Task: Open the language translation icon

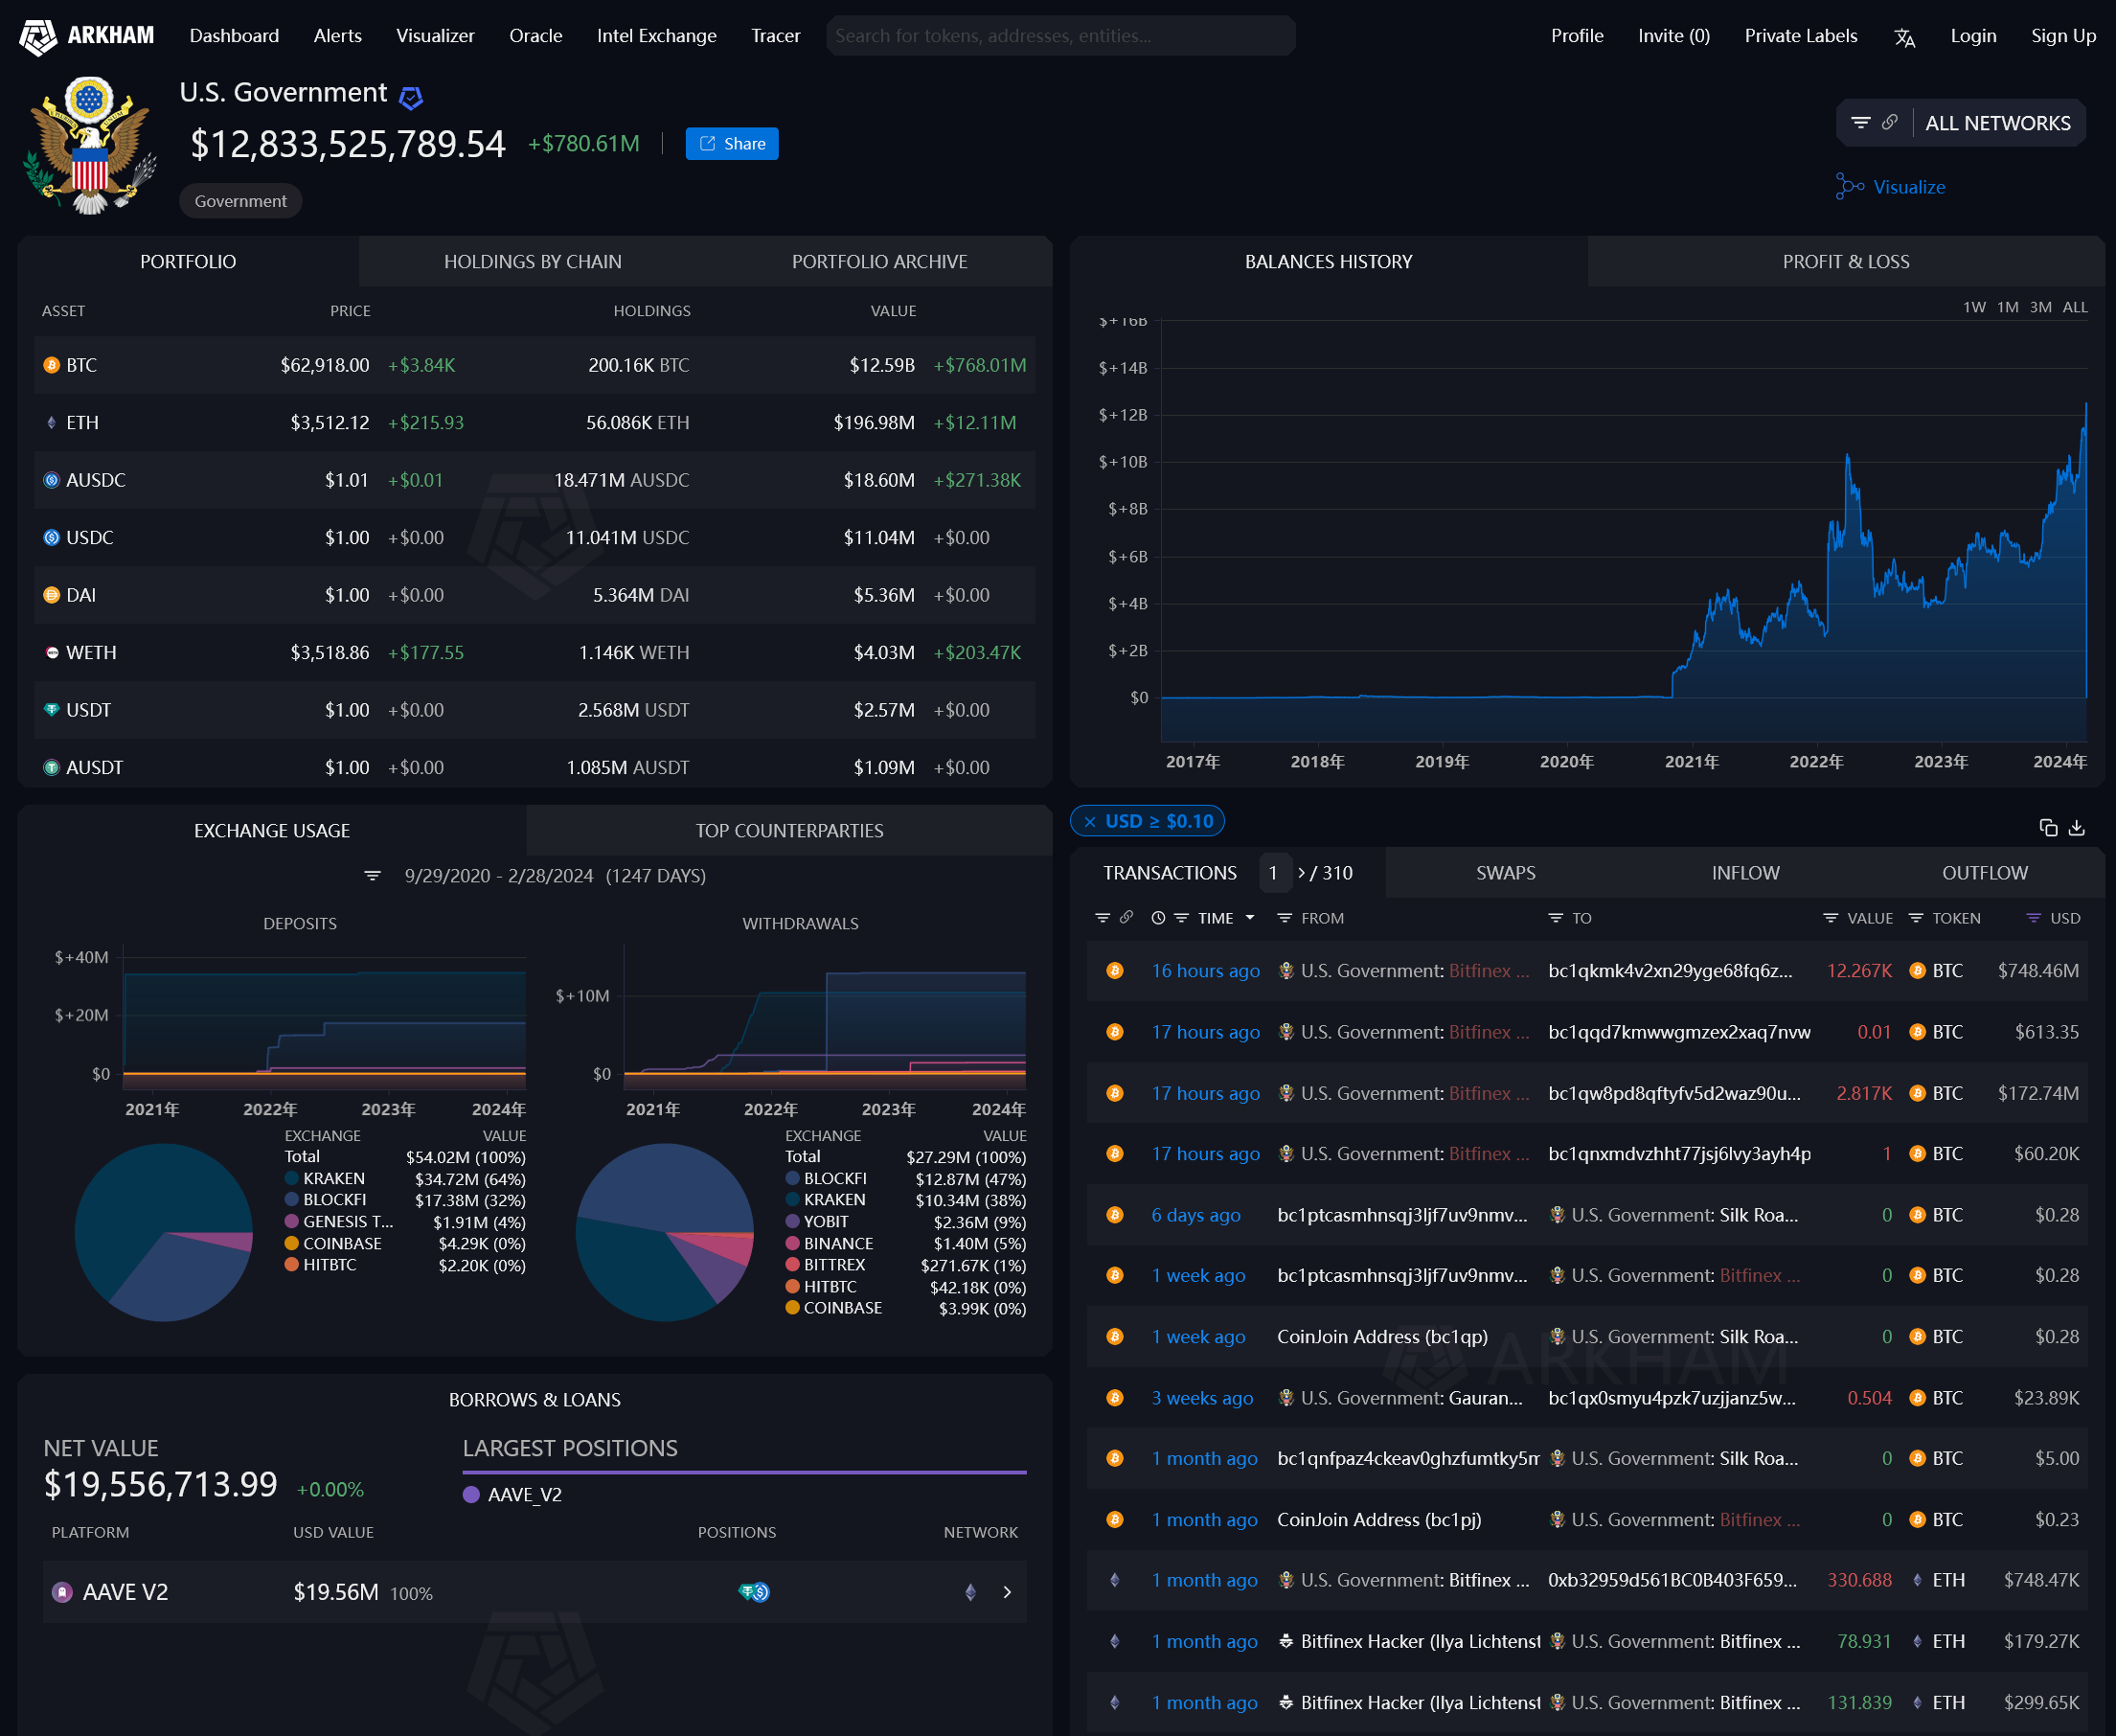Action: pyautogui.click(x=1904, y=37)
